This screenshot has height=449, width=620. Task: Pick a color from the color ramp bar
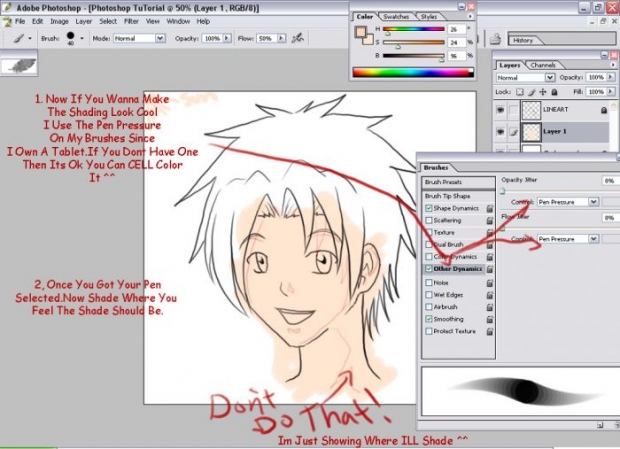coord(412,73)
